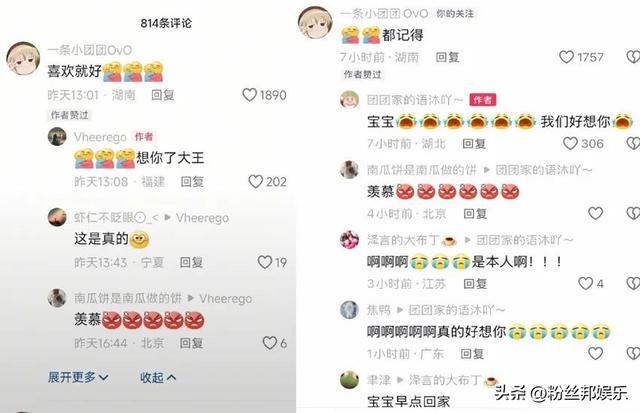
Task: Tap heart icon beside 1757 likes count
Action: 566,57
